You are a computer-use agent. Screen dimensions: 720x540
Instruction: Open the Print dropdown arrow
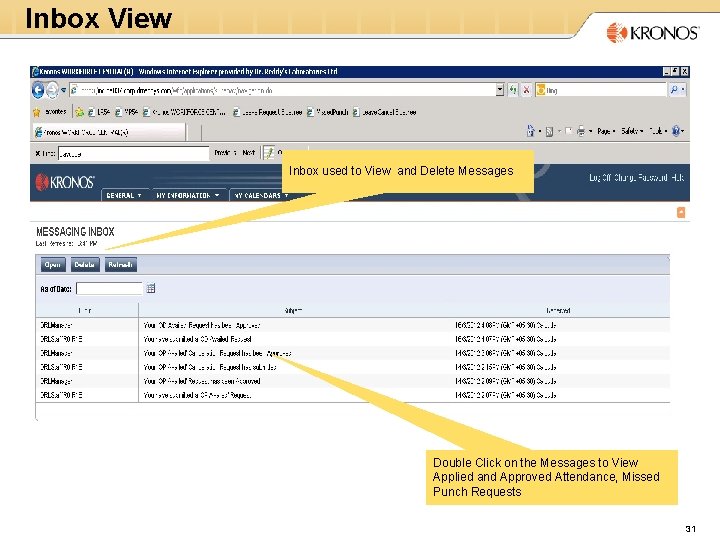(x=591, y=131)
